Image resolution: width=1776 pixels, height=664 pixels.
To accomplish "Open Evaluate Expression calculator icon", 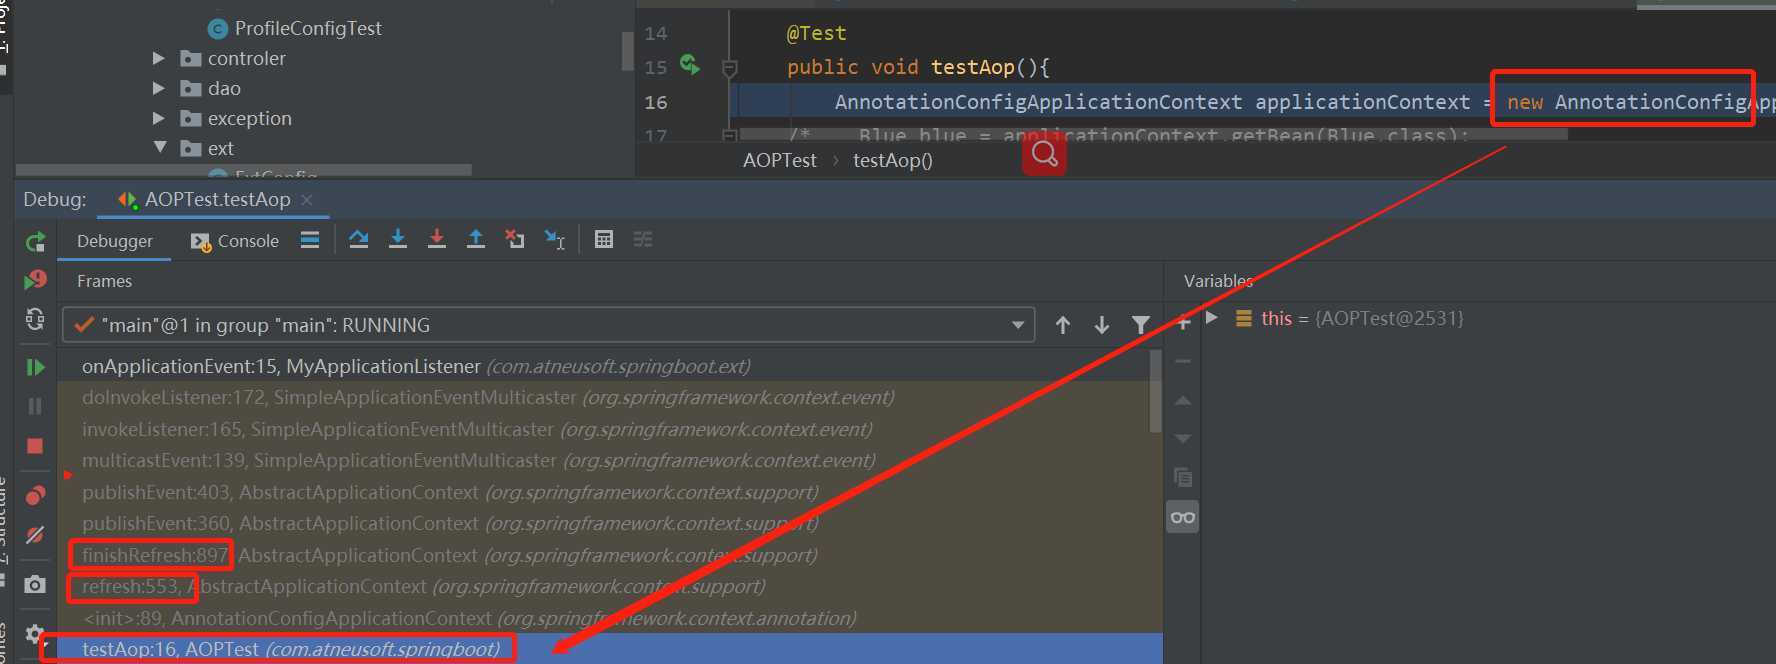I will coord(604,239).
